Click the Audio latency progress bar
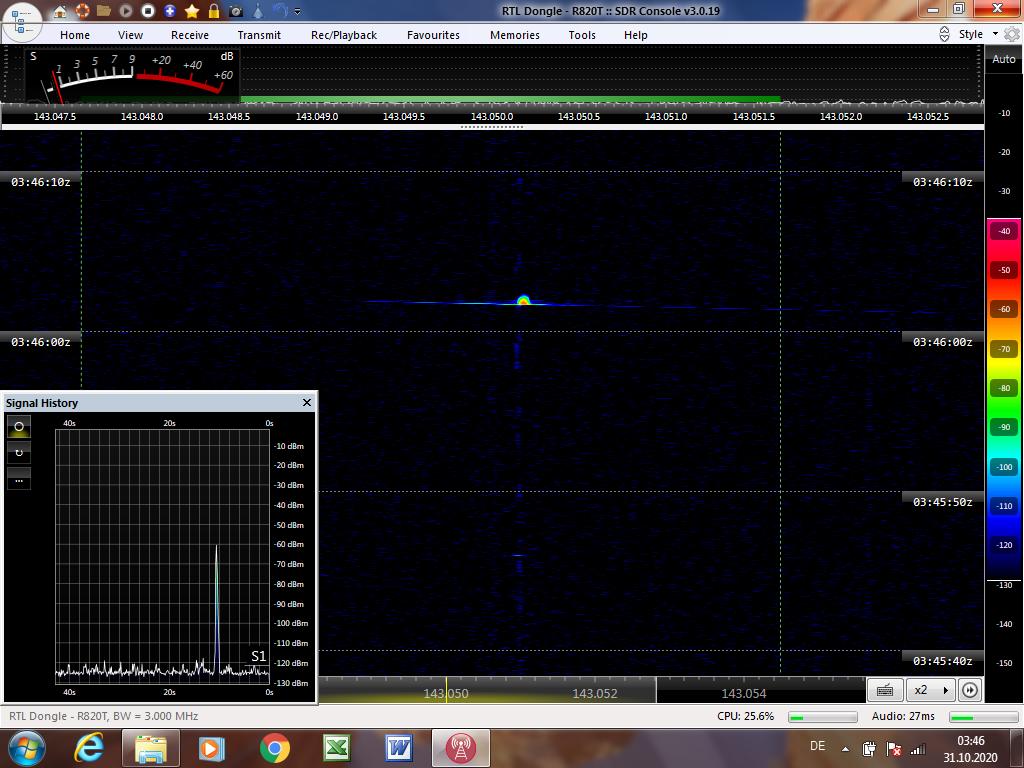1024x768 pixels. (x=984, y=717)
